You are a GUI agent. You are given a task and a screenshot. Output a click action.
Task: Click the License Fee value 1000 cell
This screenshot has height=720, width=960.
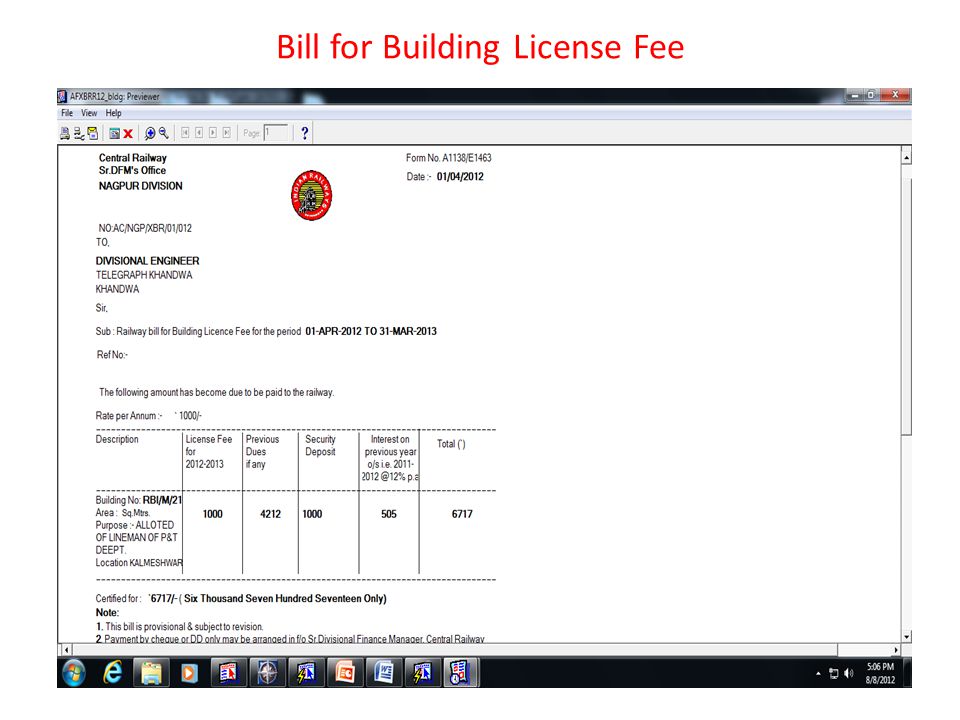212,514
